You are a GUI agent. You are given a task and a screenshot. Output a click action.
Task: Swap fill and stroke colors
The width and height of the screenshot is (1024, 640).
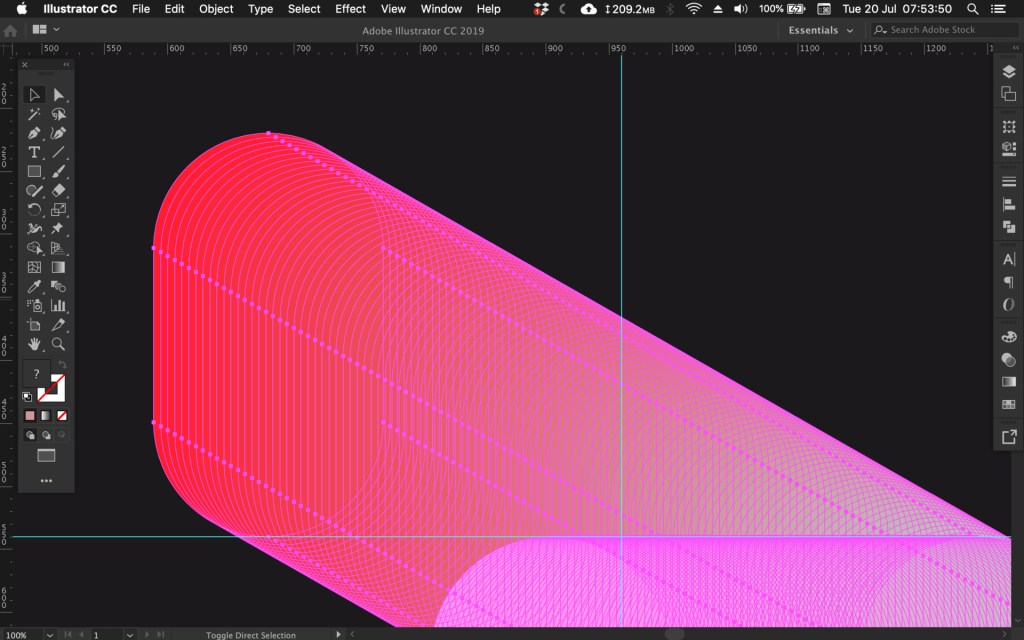tap(62, 366)
